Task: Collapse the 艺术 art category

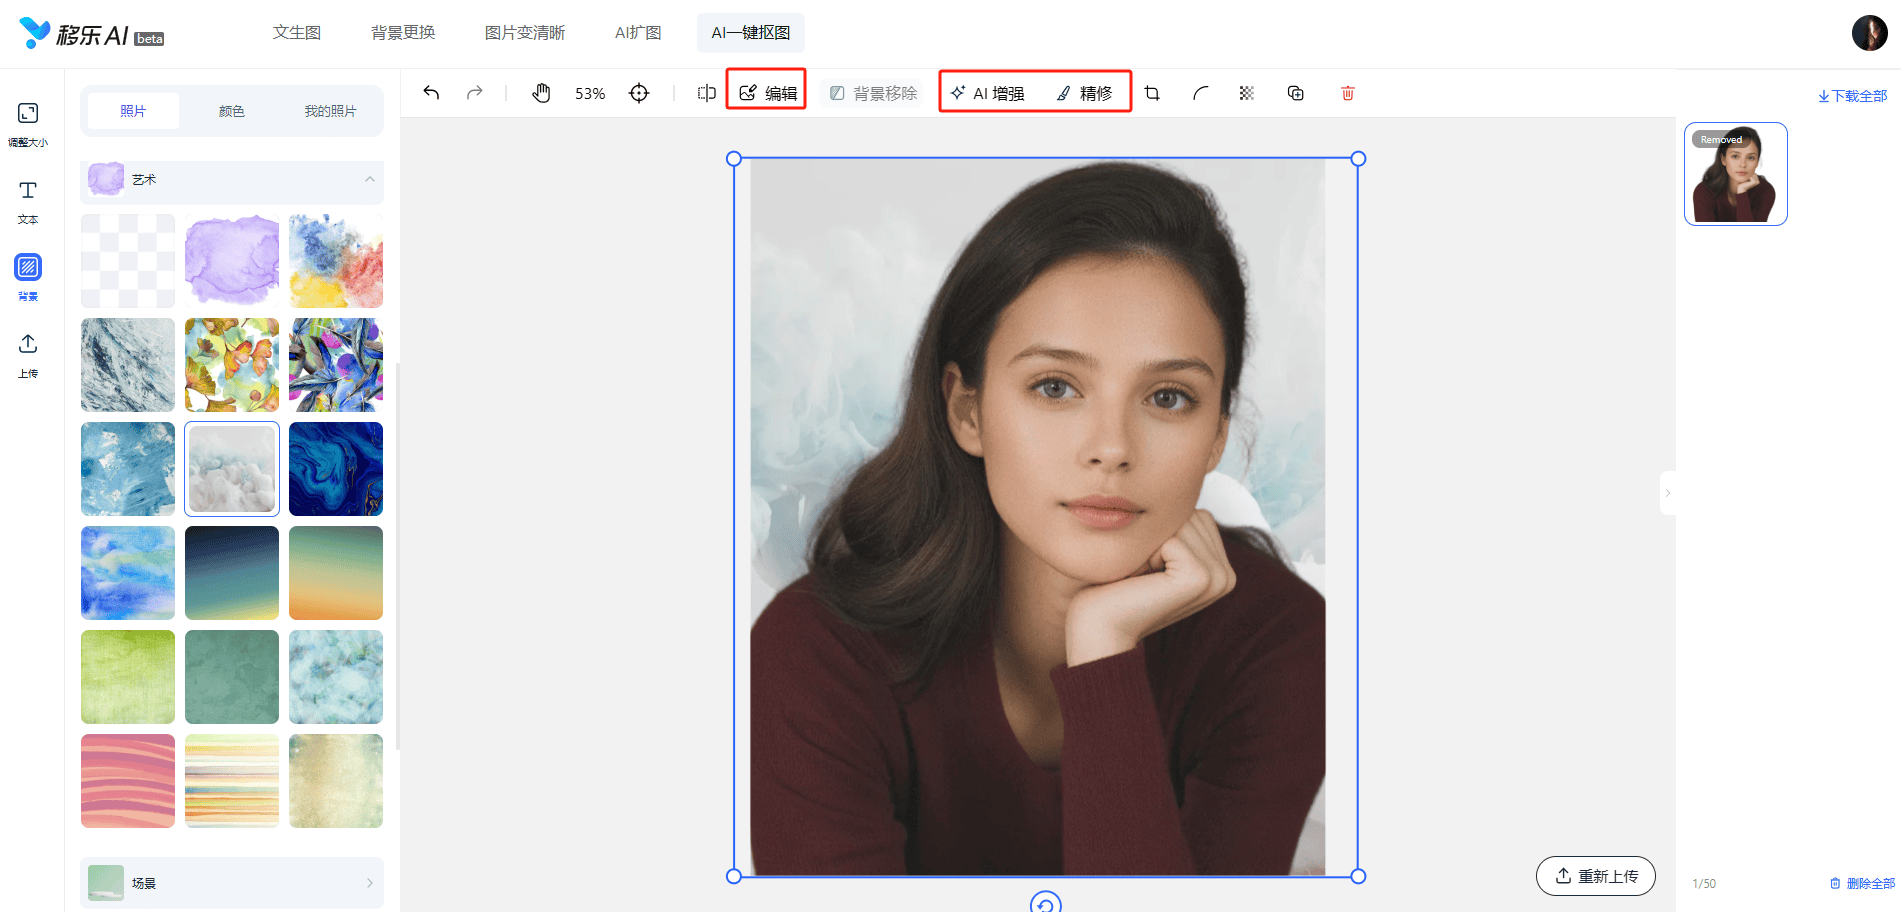Action: click(232, 180)
